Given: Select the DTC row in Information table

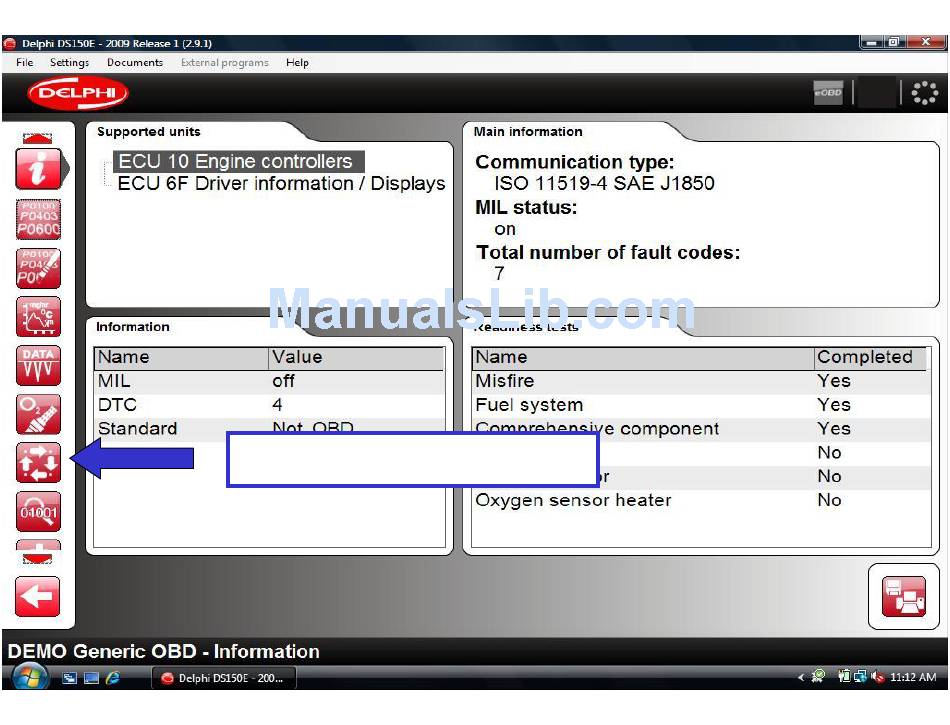Looking at the screenshot, I should 269,405.
